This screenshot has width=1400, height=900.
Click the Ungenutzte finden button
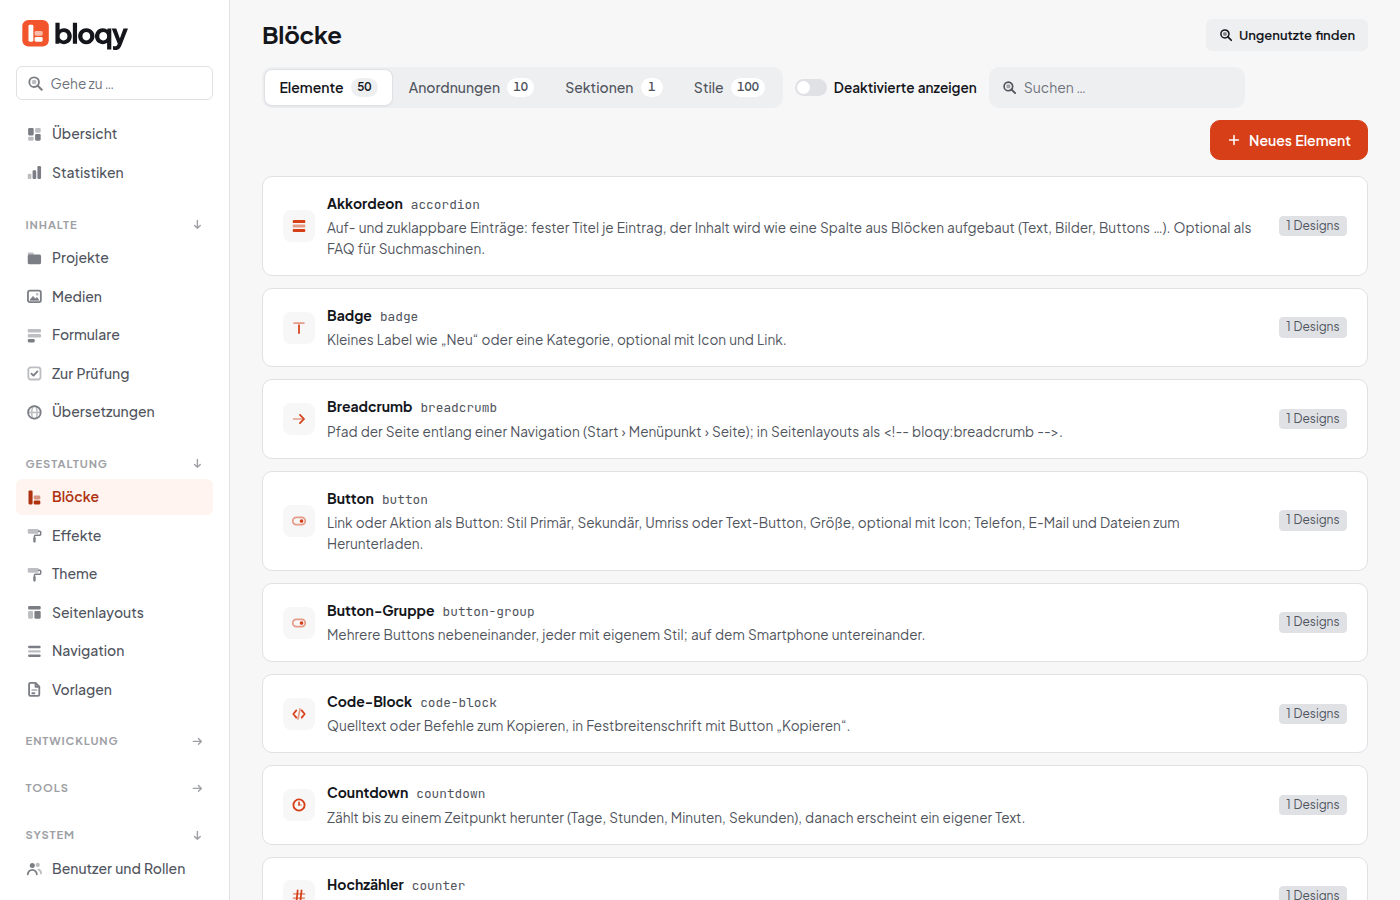(1287, 35)
